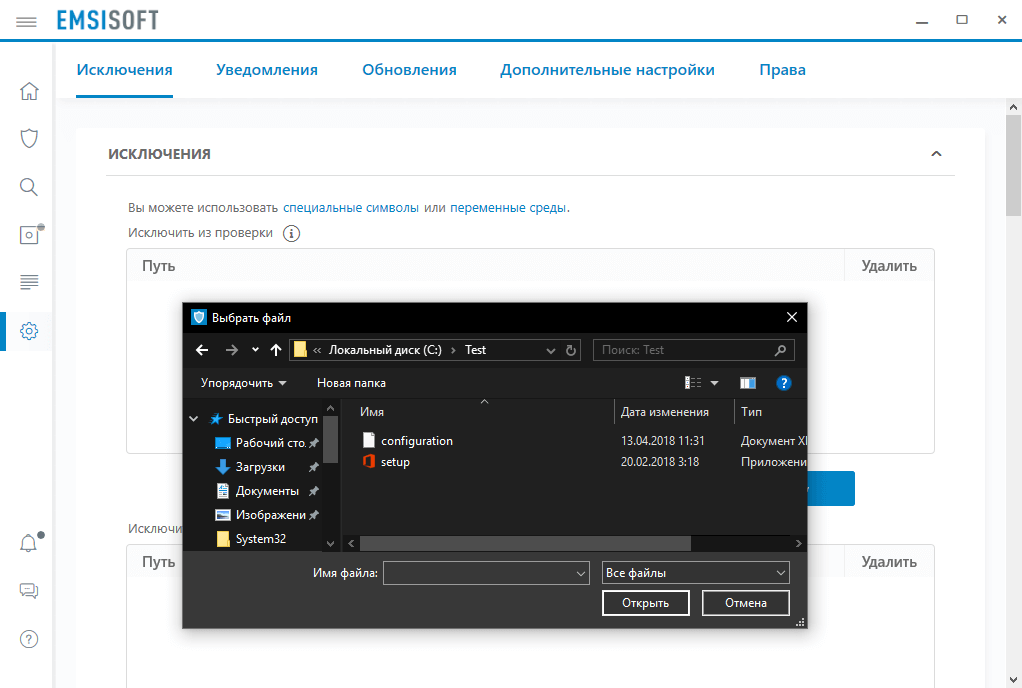Open the blue help icon in file dialog
This screenshot has width=1022, height=688.
tap(783, 383)
